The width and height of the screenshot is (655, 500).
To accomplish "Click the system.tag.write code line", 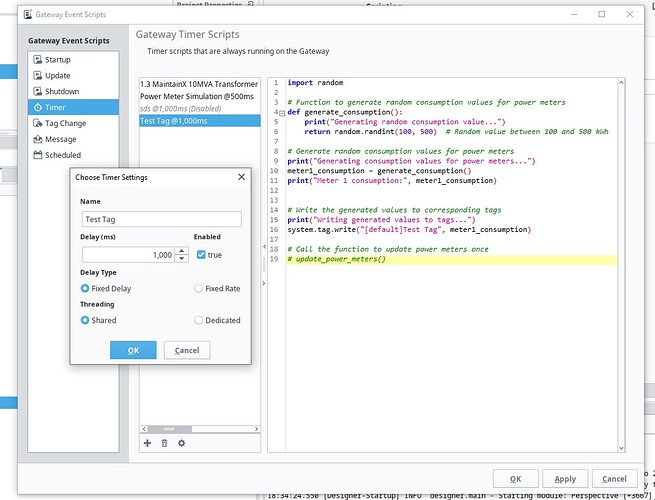I will 409,229.
